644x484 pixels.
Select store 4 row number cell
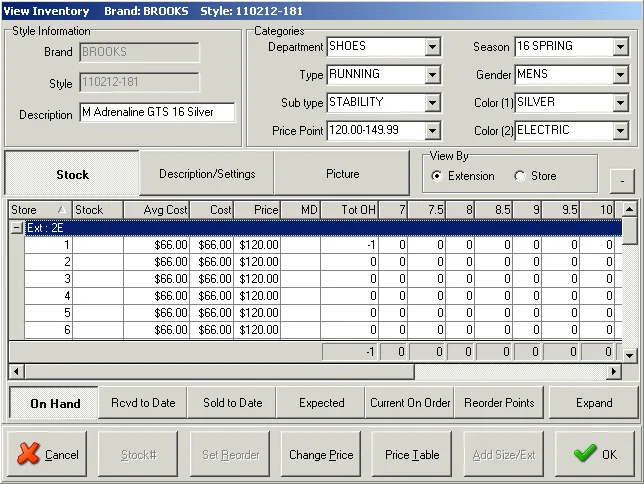[x=48, y=296]
